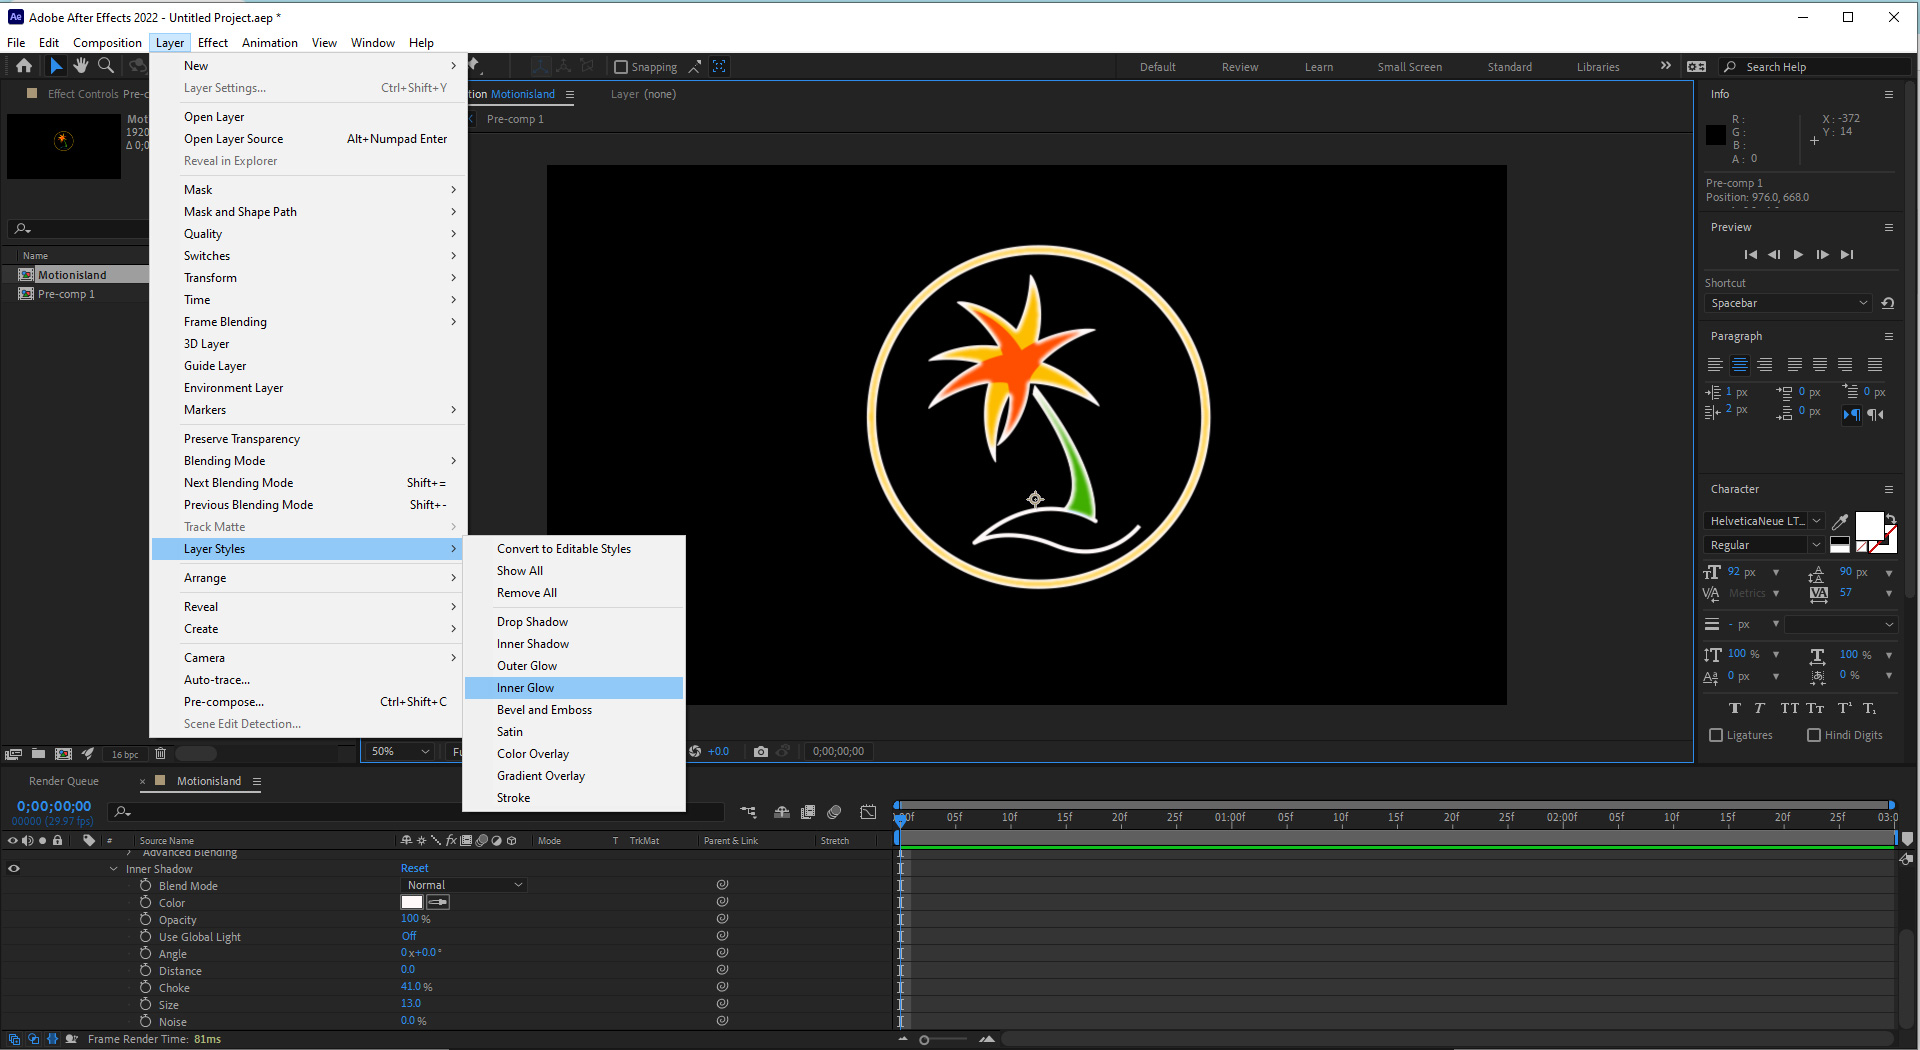Toggle All Caps in Character panel
The image size is (1920, 1050).
click(1789, 708)
